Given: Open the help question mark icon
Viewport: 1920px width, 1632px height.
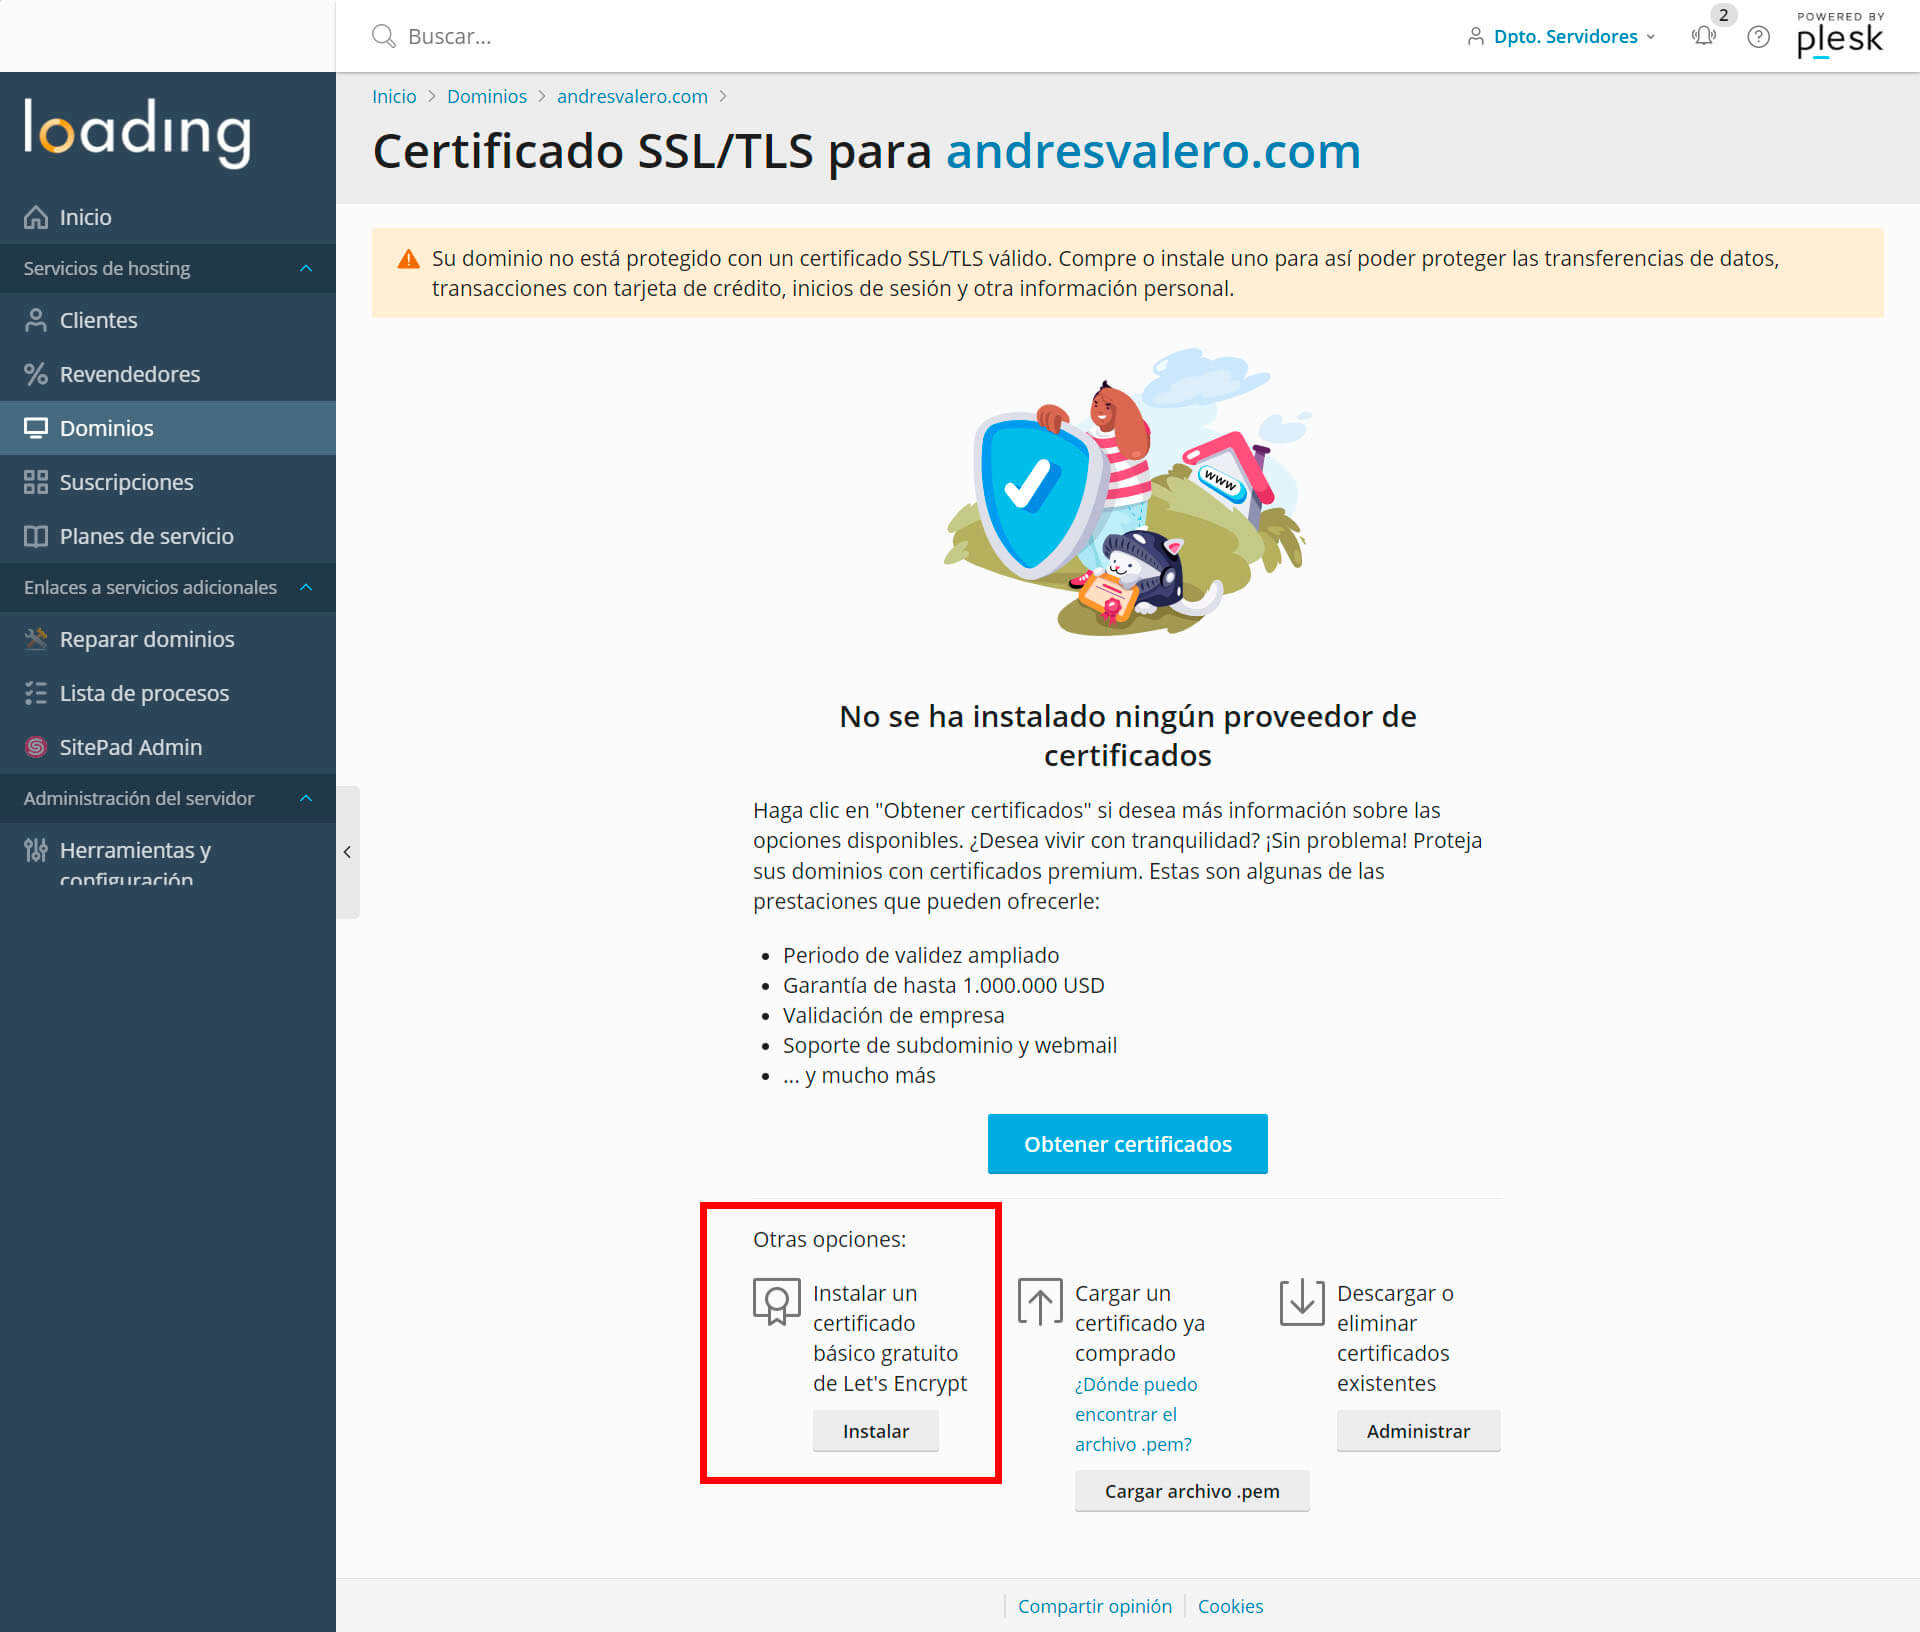Looking at the screenshot, I should tap(1758, 37).
